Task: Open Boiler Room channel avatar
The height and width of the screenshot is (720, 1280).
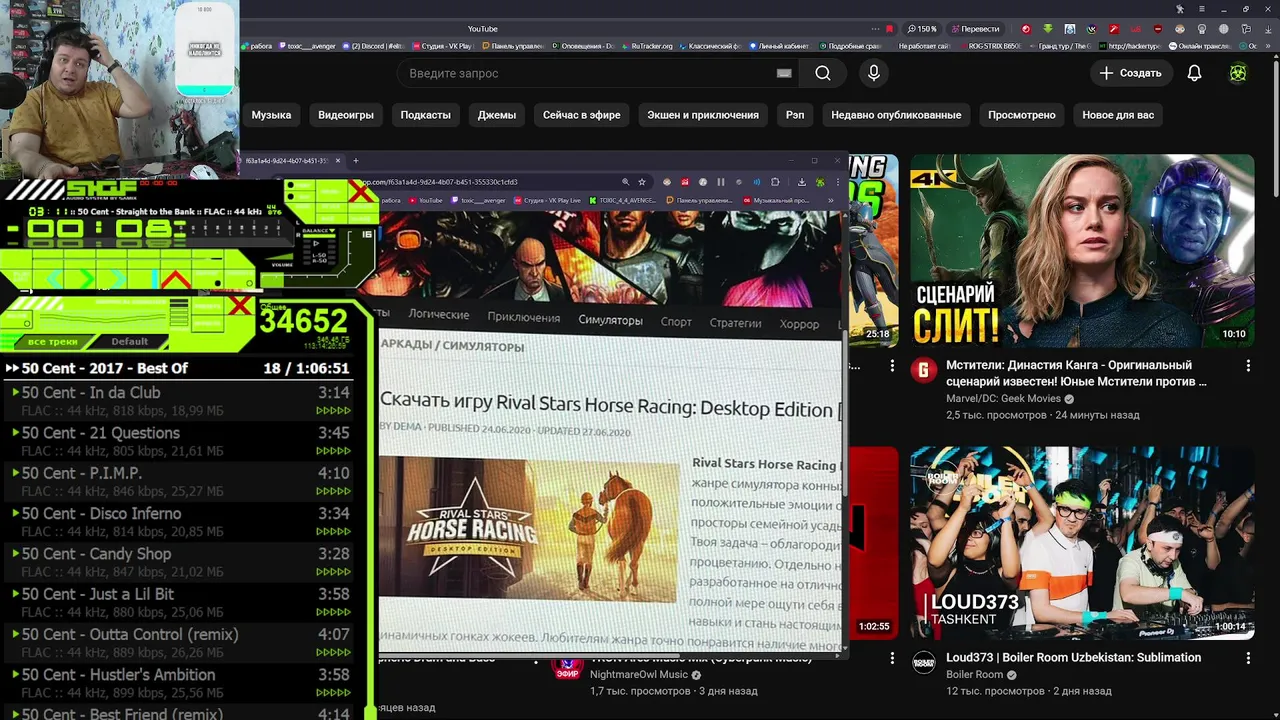Action: [923, 663]
